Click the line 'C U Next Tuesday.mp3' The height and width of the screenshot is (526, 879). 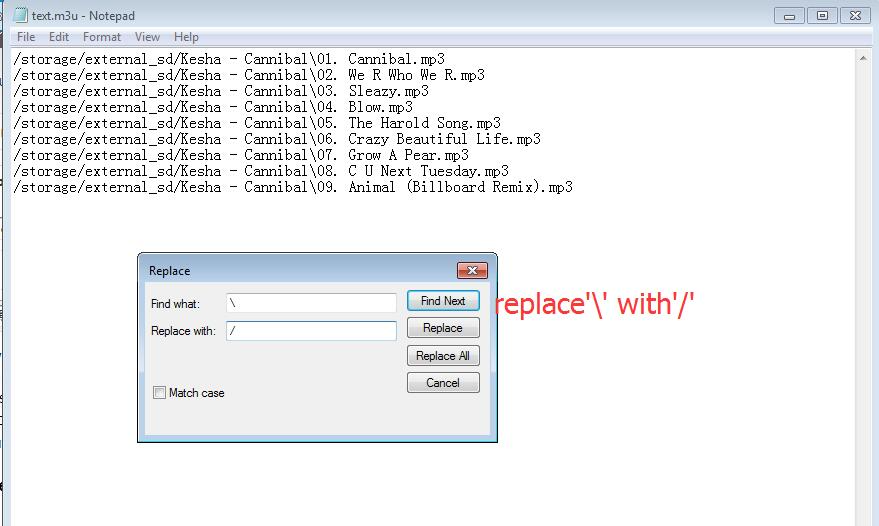click(261, 171)
